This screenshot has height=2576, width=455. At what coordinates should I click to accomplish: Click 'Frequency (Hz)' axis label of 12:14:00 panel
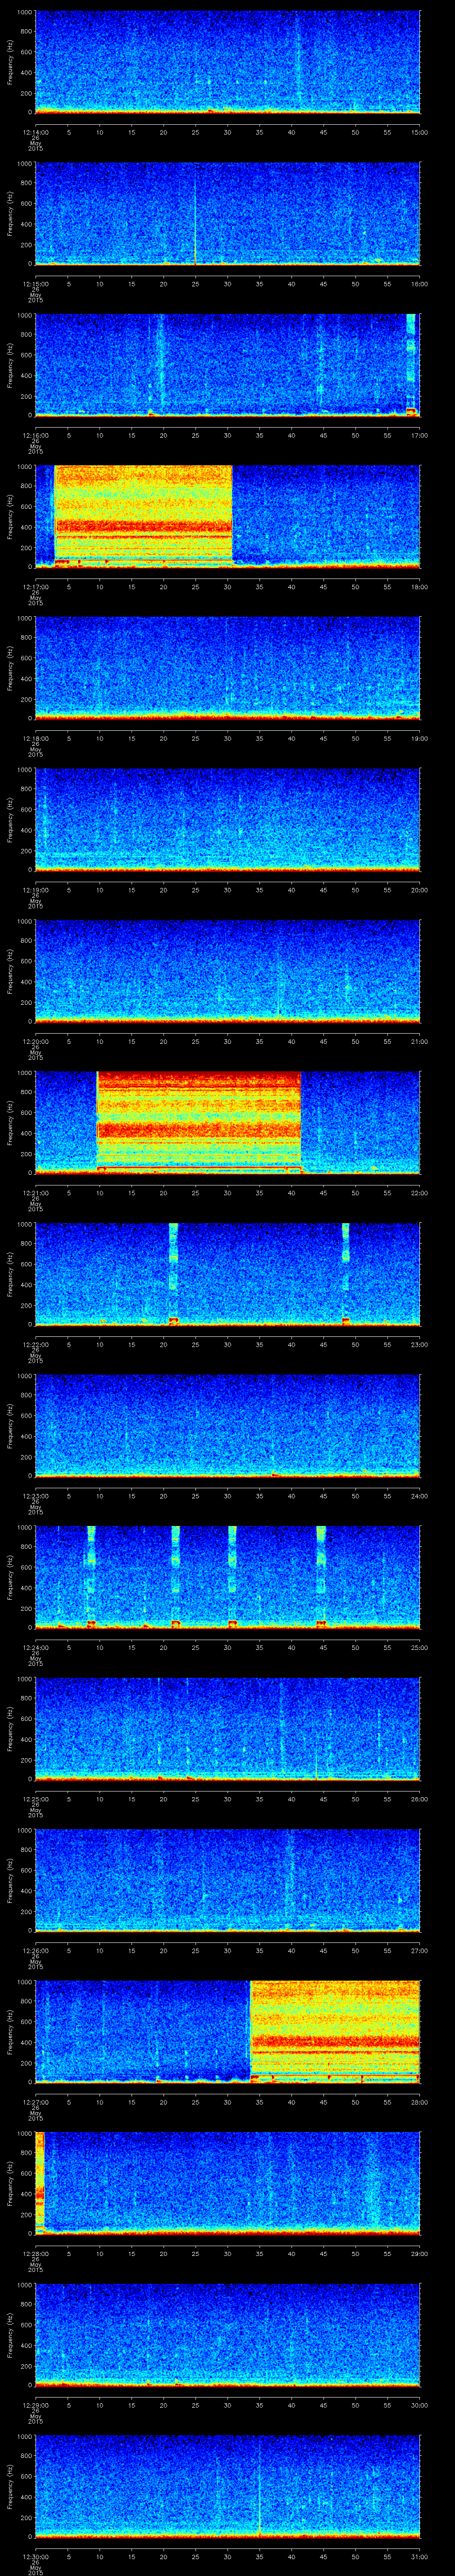point(10,62)
